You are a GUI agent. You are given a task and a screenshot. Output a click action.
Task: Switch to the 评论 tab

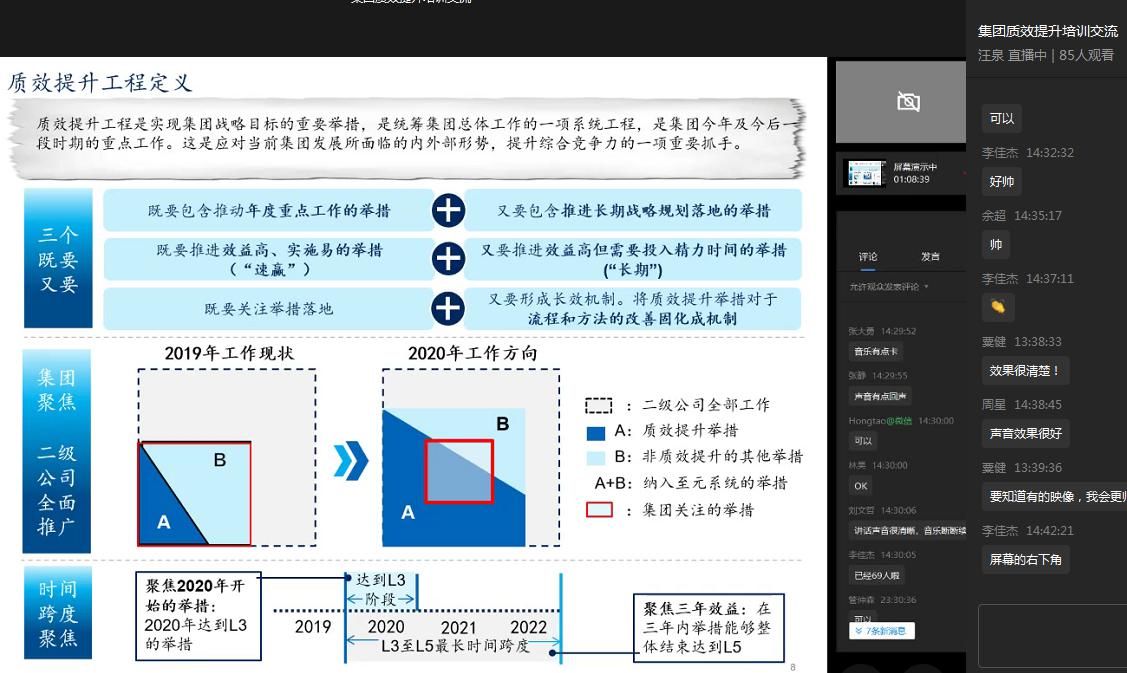click(868, 257)
